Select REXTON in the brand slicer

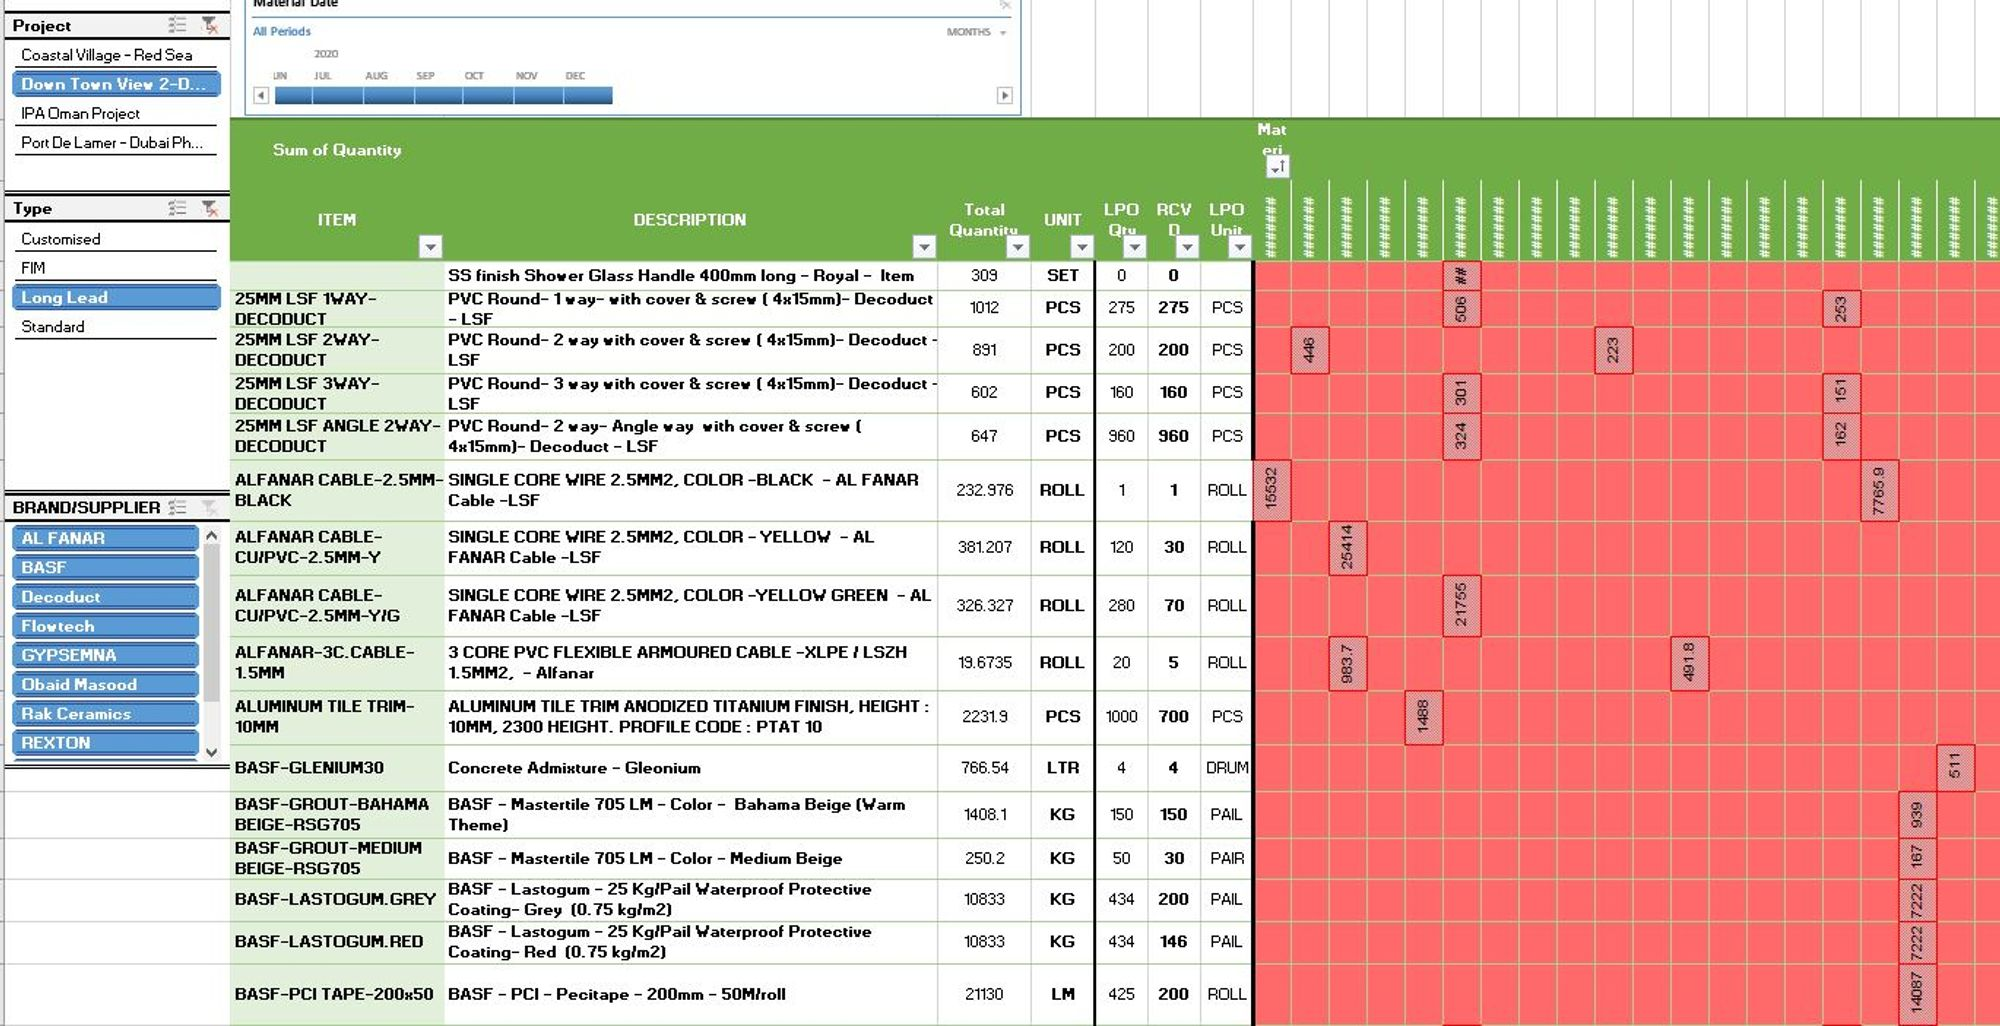coord(105,743)
